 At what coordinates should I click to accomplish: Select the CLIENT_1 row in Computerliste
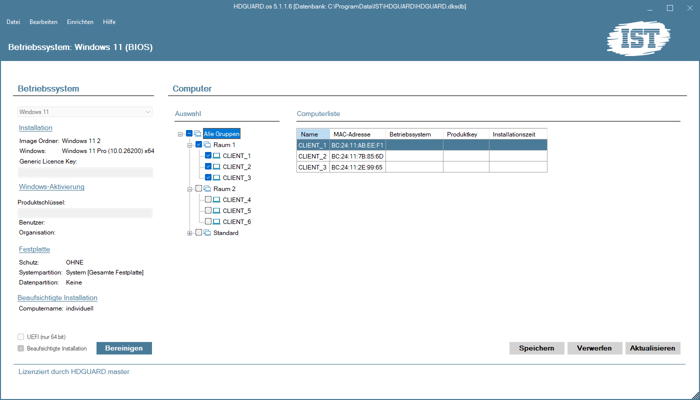[422, 145]
